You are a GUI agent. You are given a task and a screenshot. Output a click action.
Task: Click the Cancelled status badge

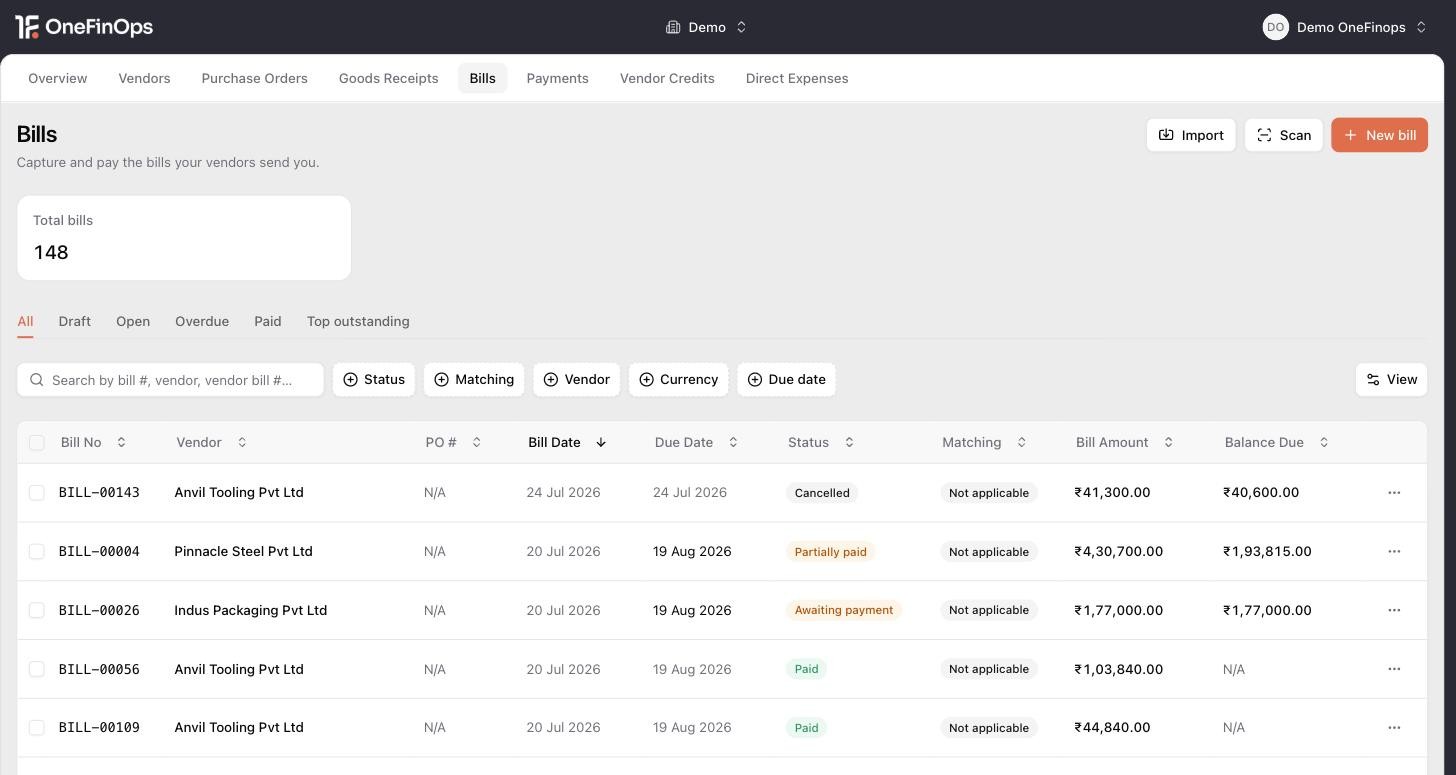pos(822,493)
